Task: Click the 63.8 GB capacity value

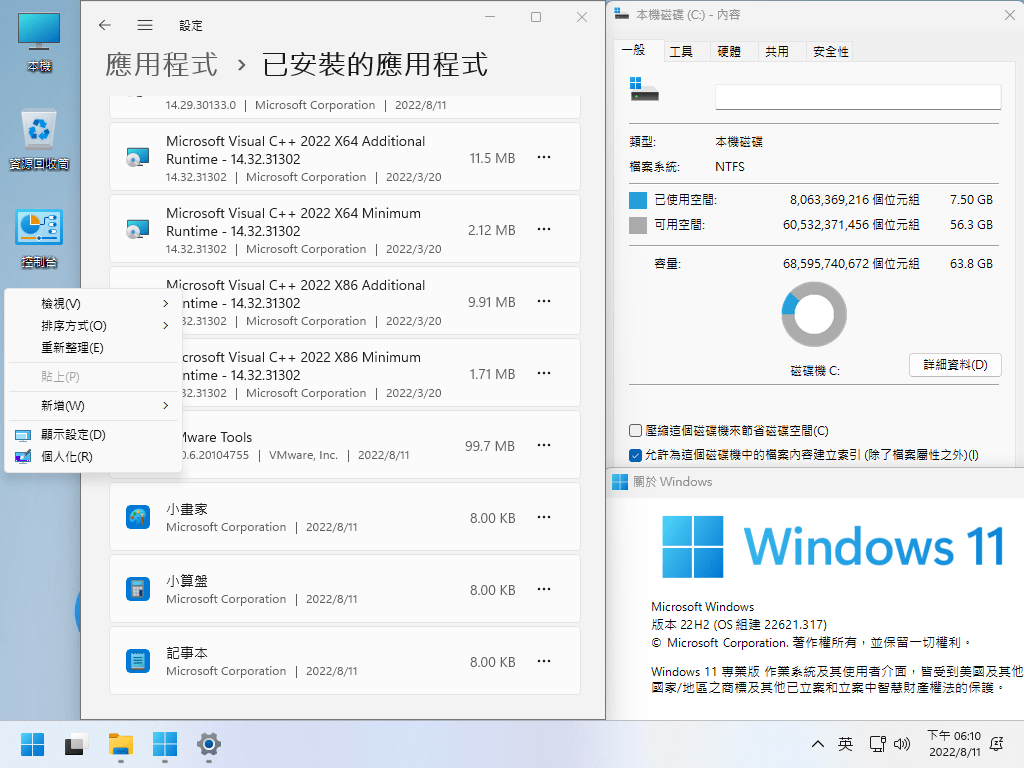Action: pos(971,264)
